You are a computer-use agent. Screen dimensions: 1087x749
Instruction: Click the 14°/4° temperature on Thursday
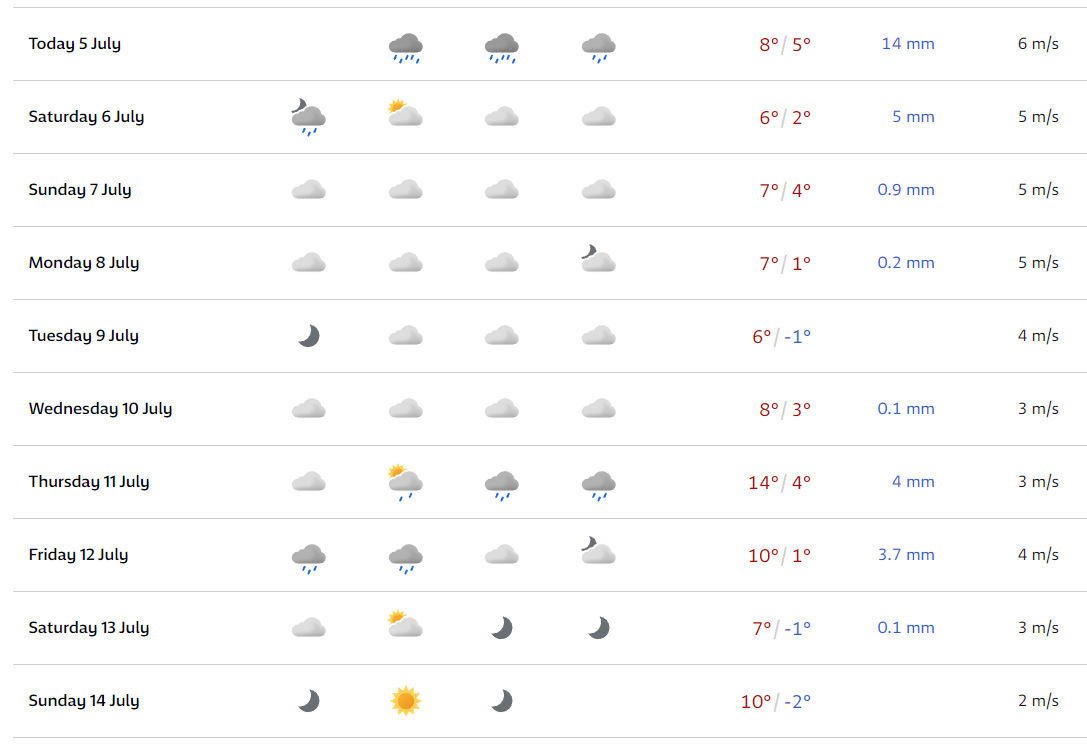pos(779,482)
